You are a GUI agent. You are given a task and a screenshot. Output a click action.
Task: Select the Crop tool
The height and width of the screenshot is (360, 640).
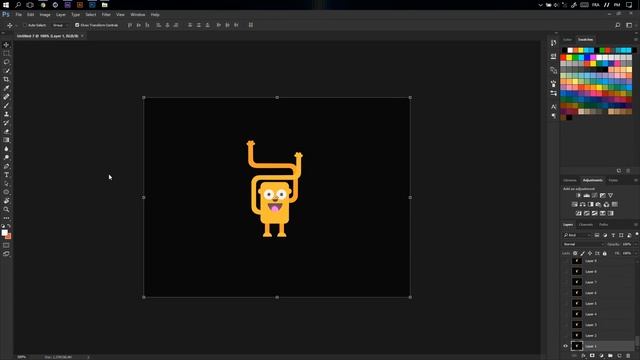coord(6,79)
